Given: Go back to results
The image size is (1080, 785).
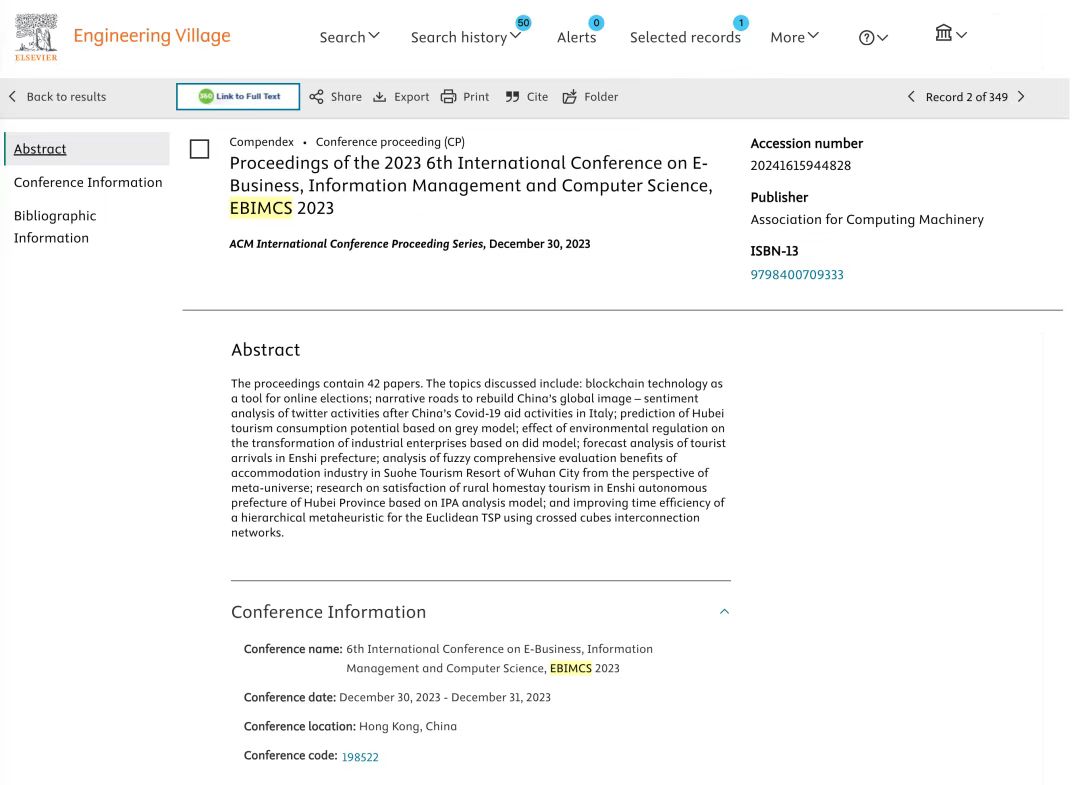Looking at the screenshot, I should tap(66, 97).
